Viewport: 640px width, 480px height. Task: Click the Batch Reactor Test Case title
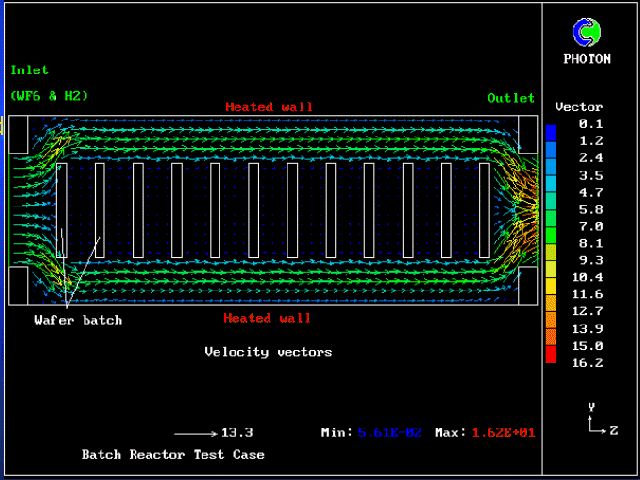173,455
